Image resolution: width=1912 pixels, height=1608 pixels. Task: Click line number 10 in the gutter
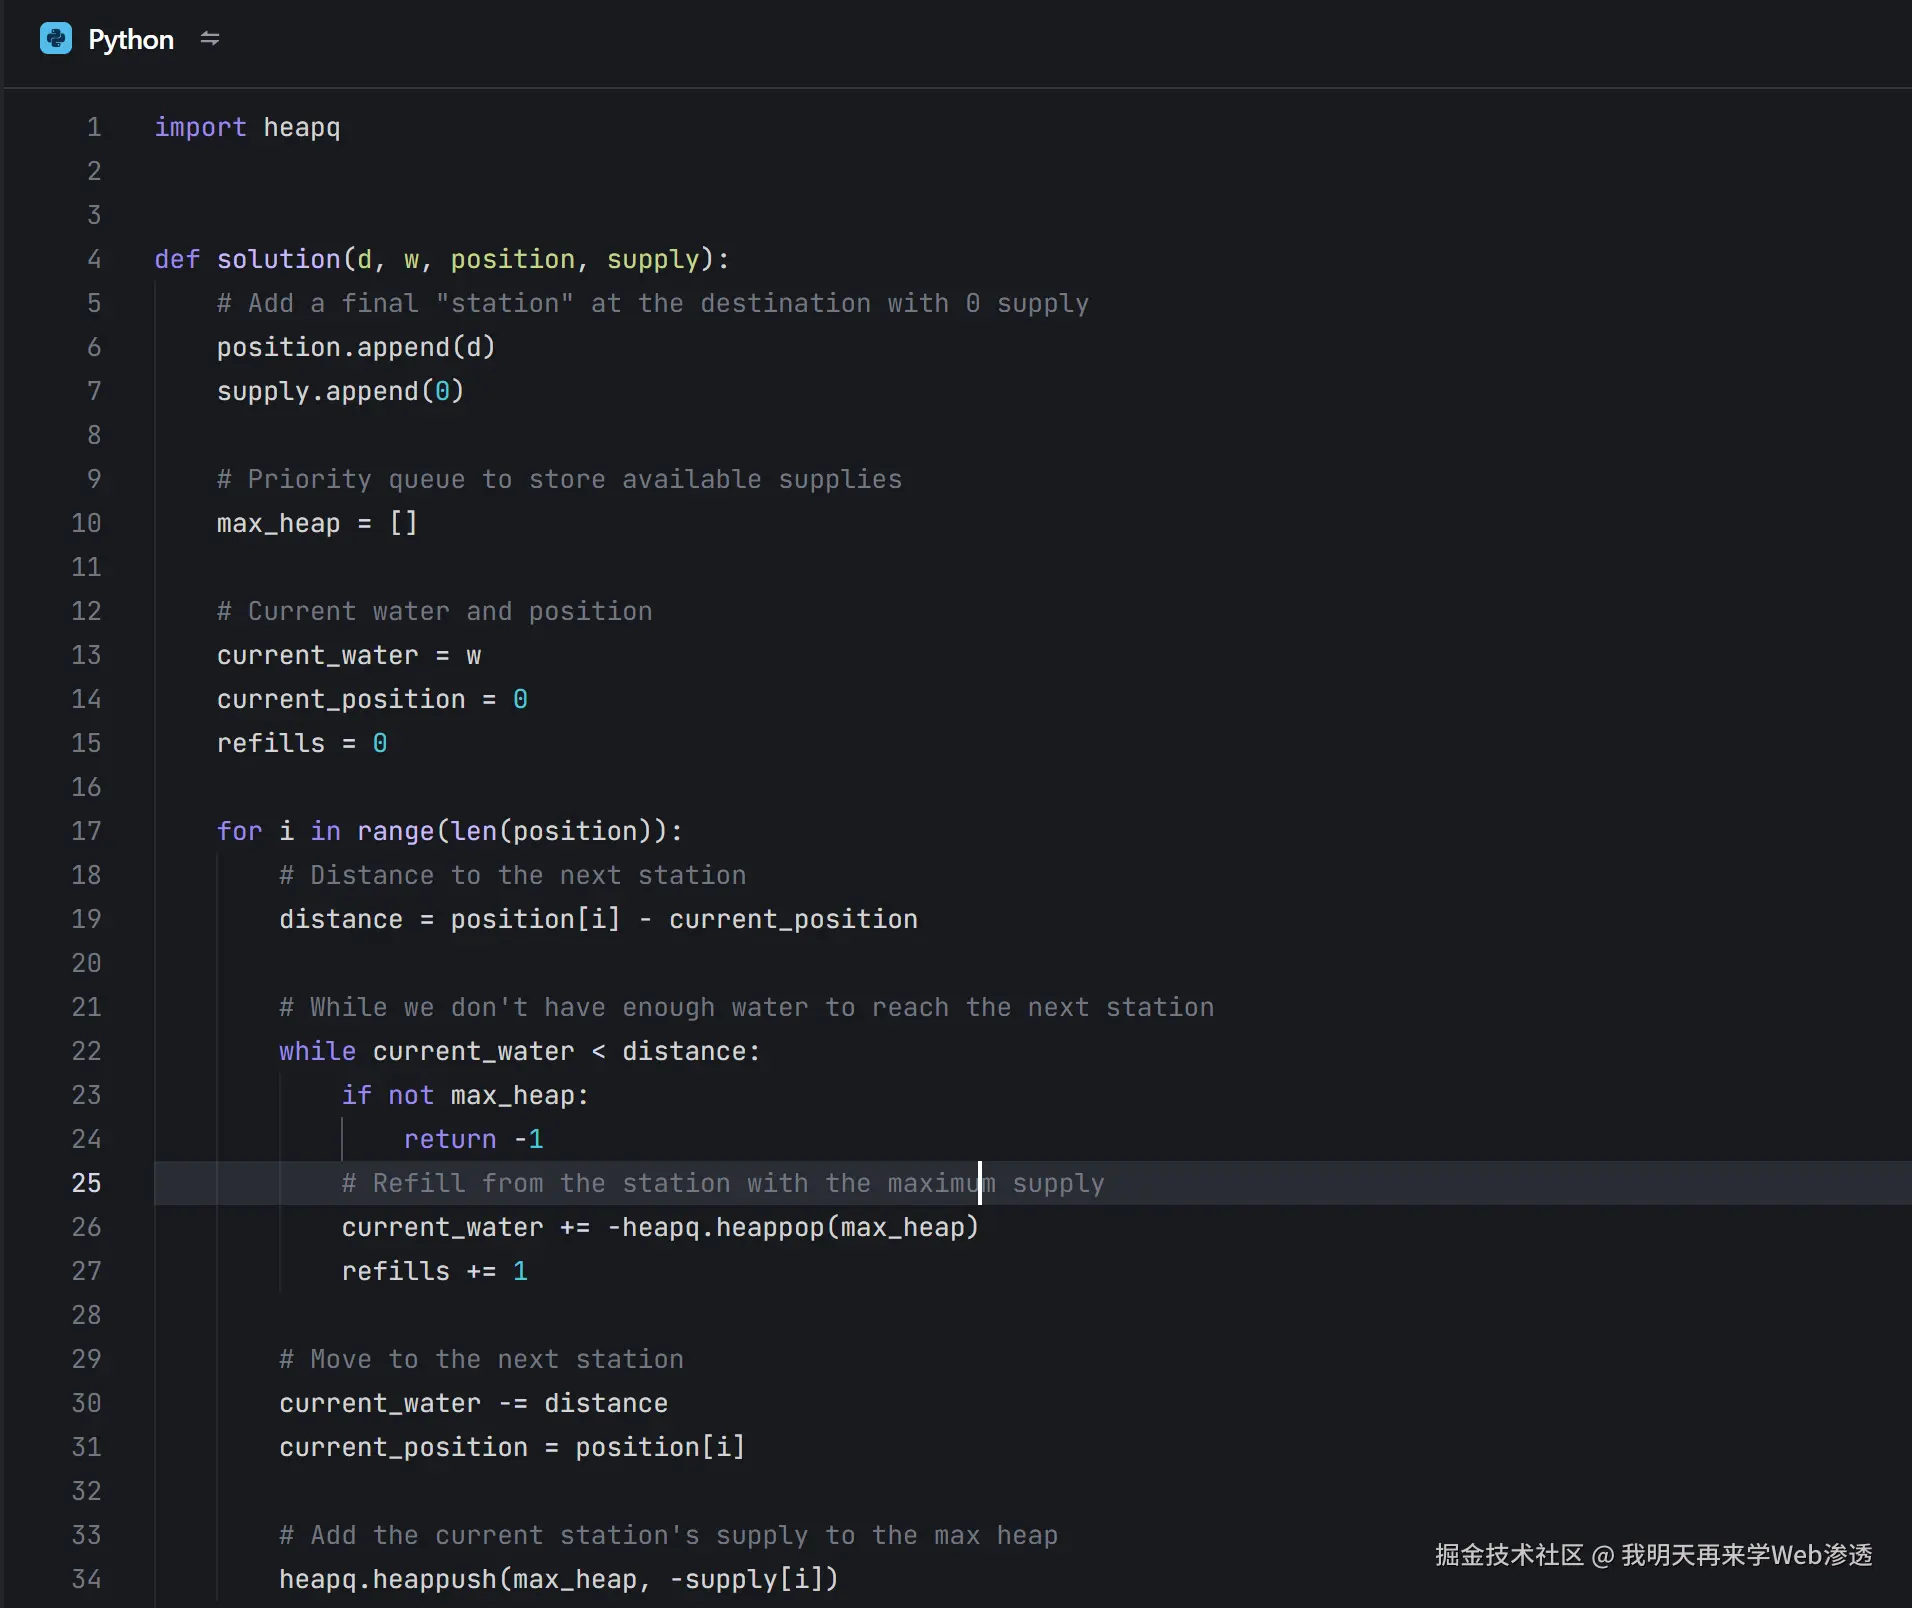click(x=86, y=523)
